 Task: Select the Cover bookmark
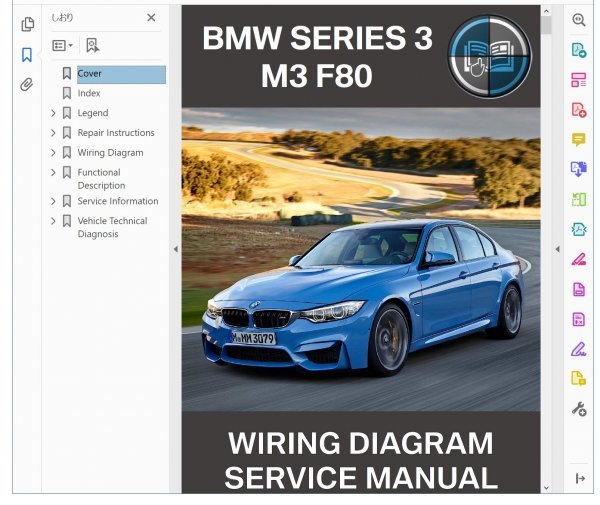pyautogui.click(x=121, y=74)
